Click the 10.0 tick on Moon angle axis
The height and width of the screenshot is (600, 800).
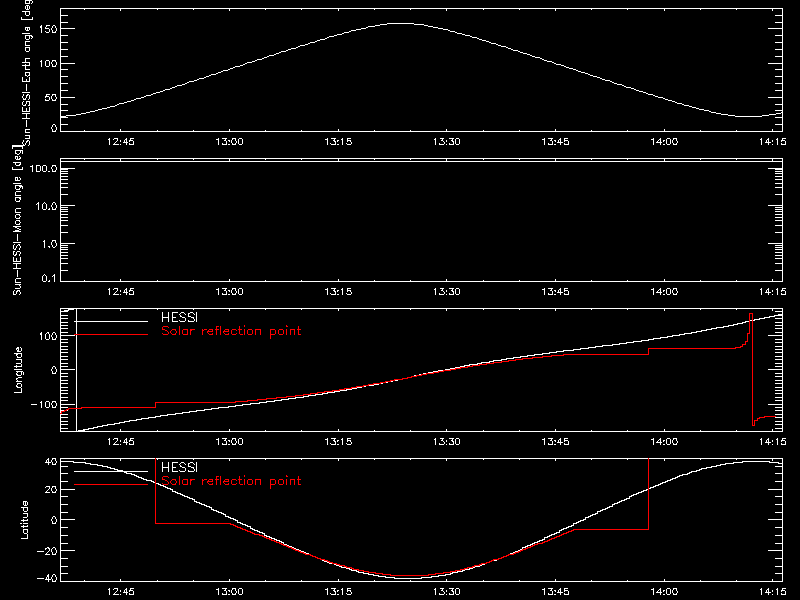[x=46, y=207]
